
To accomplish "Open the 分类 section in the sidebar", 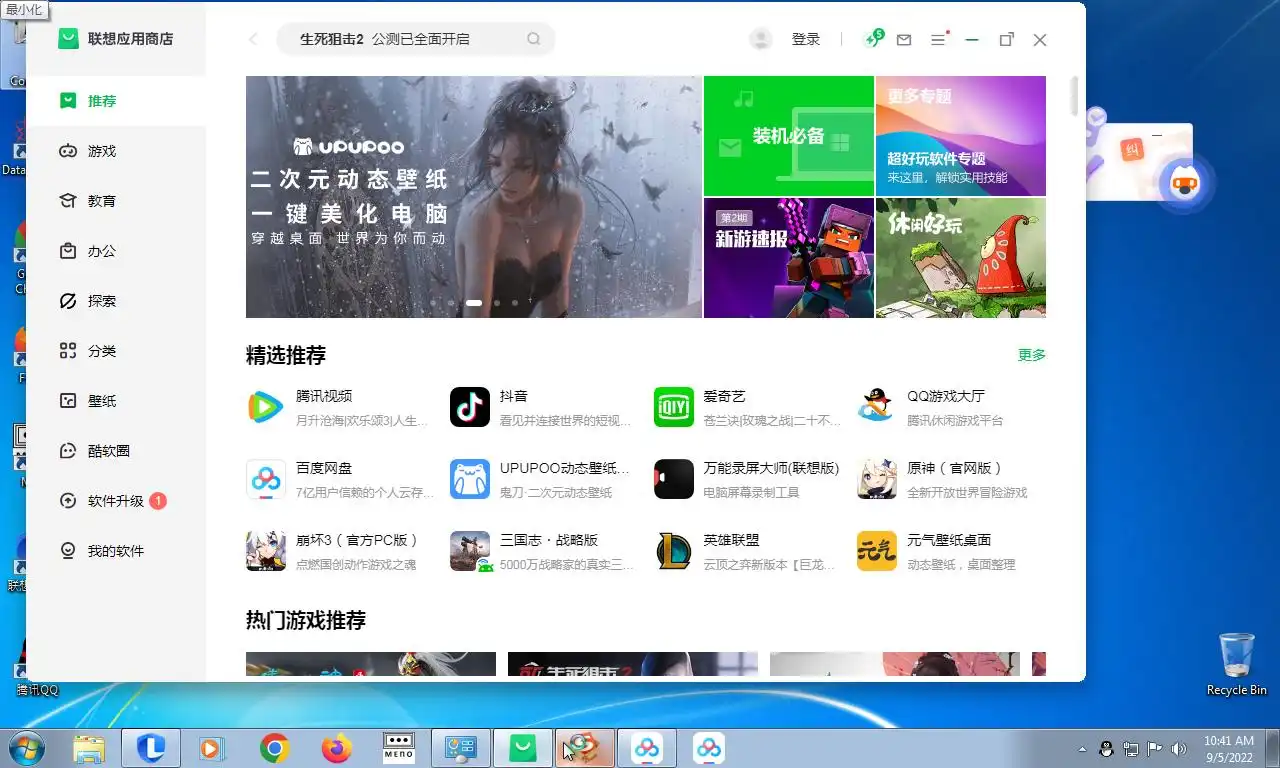I will pyautogui.click(x=116, y=351).
